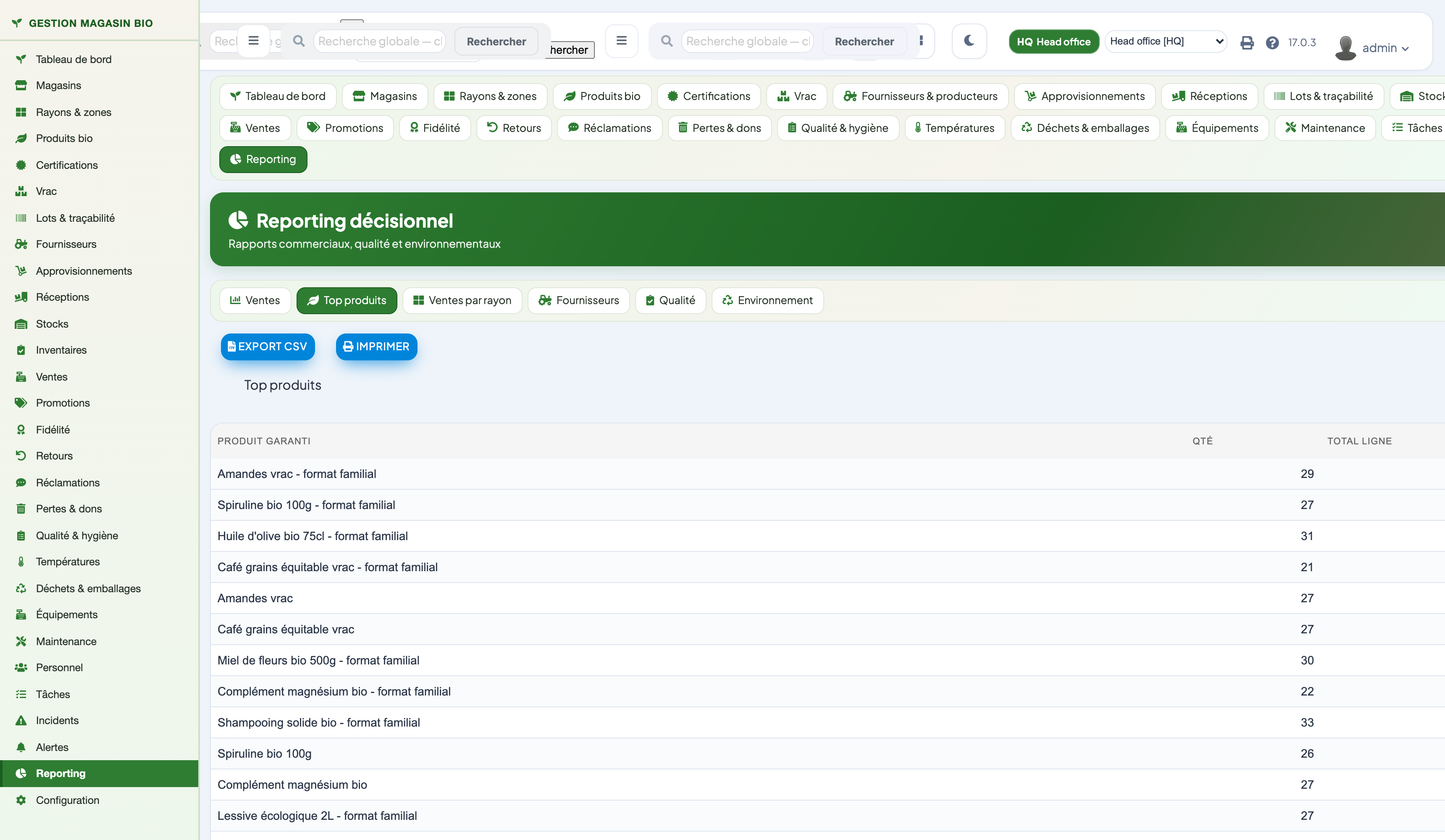This screenshot has width=1445, height=840.
Task: Click the sidebar Vrac boxes icon
Action: [20, 192]
